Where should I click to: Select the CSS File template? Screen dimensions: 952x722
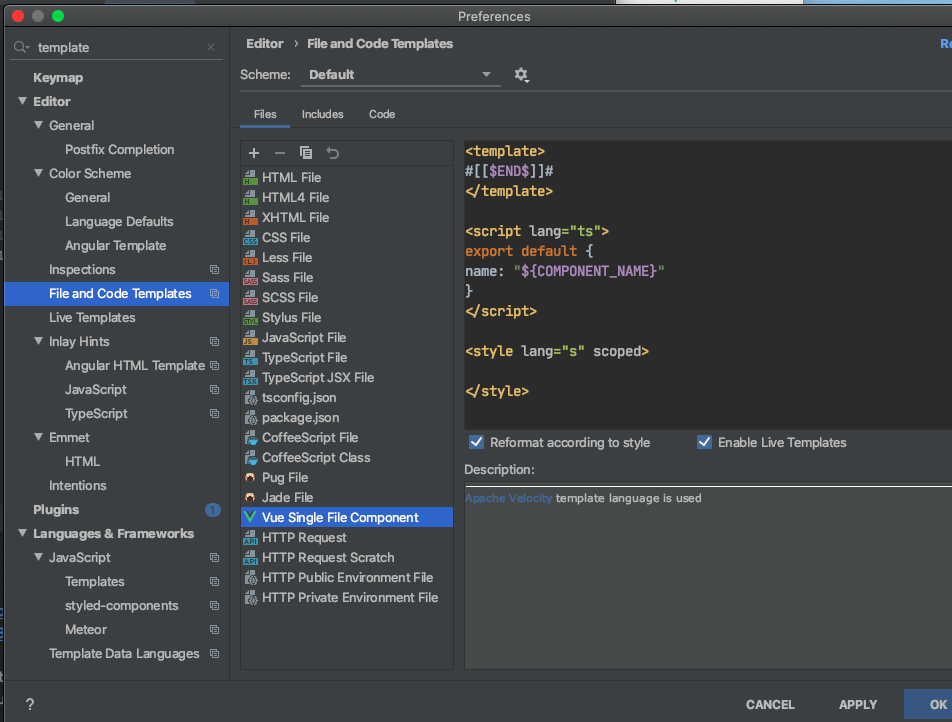click(x=347, y=237)
